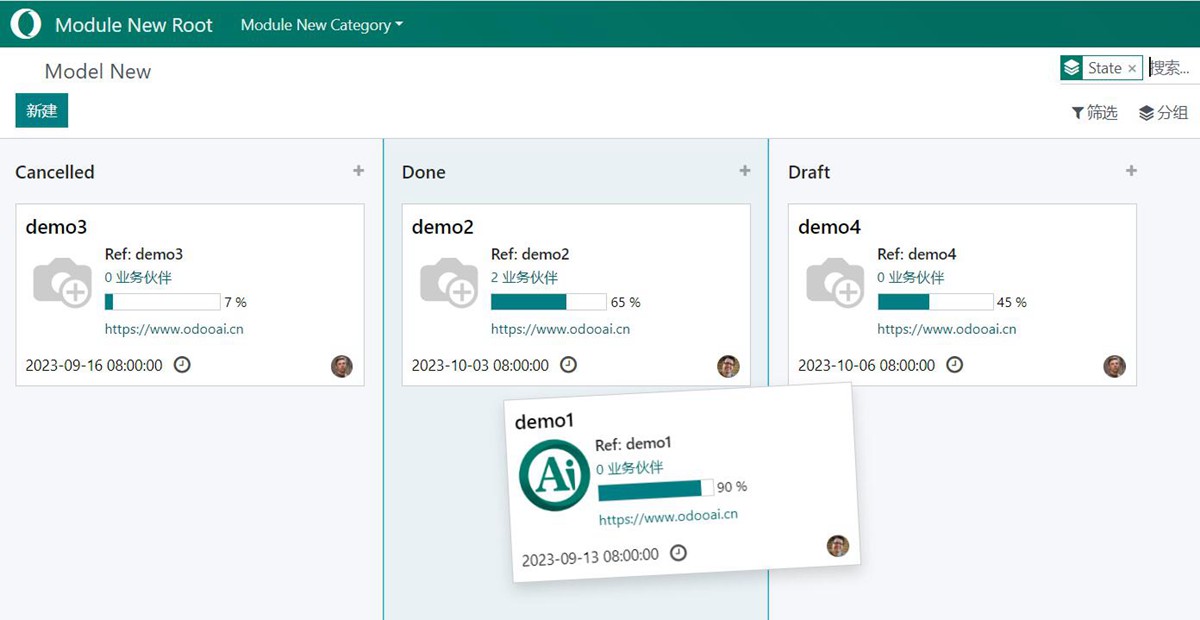Open the Module New Category dropdown menu

coord(321,25)
